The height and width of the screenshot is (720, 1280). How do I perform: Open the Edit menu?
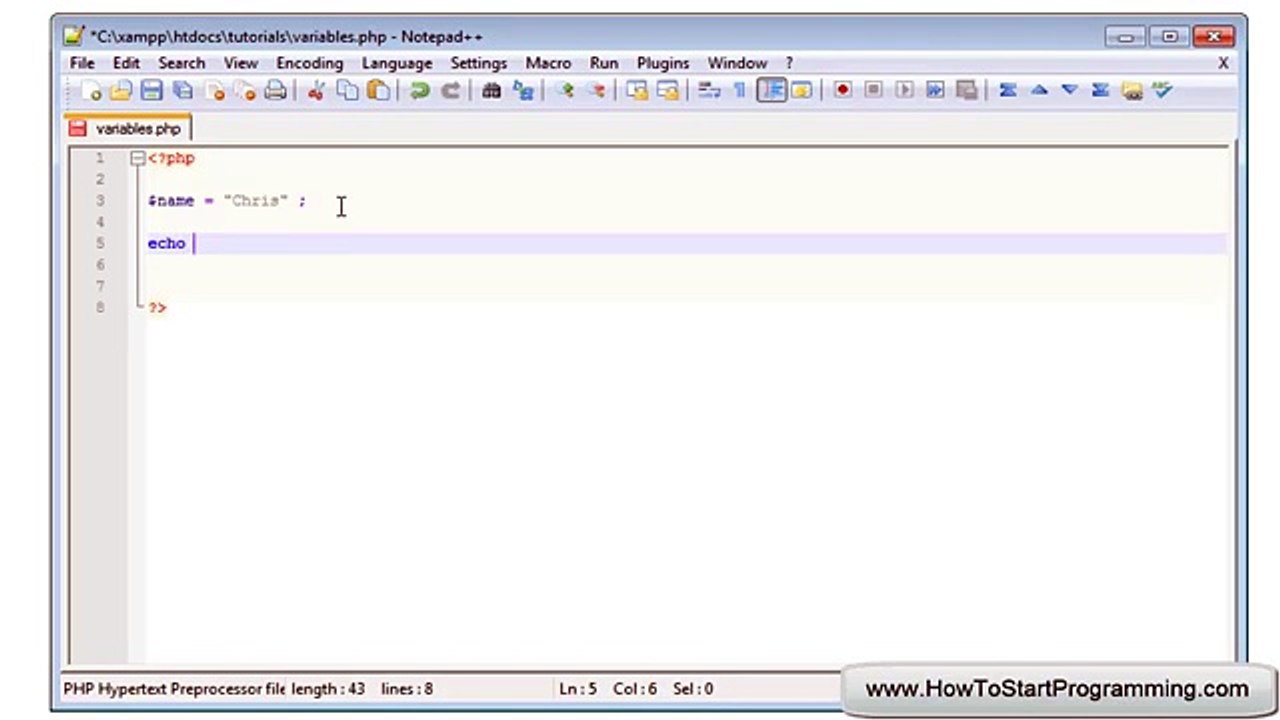click(x=126, y=63)
